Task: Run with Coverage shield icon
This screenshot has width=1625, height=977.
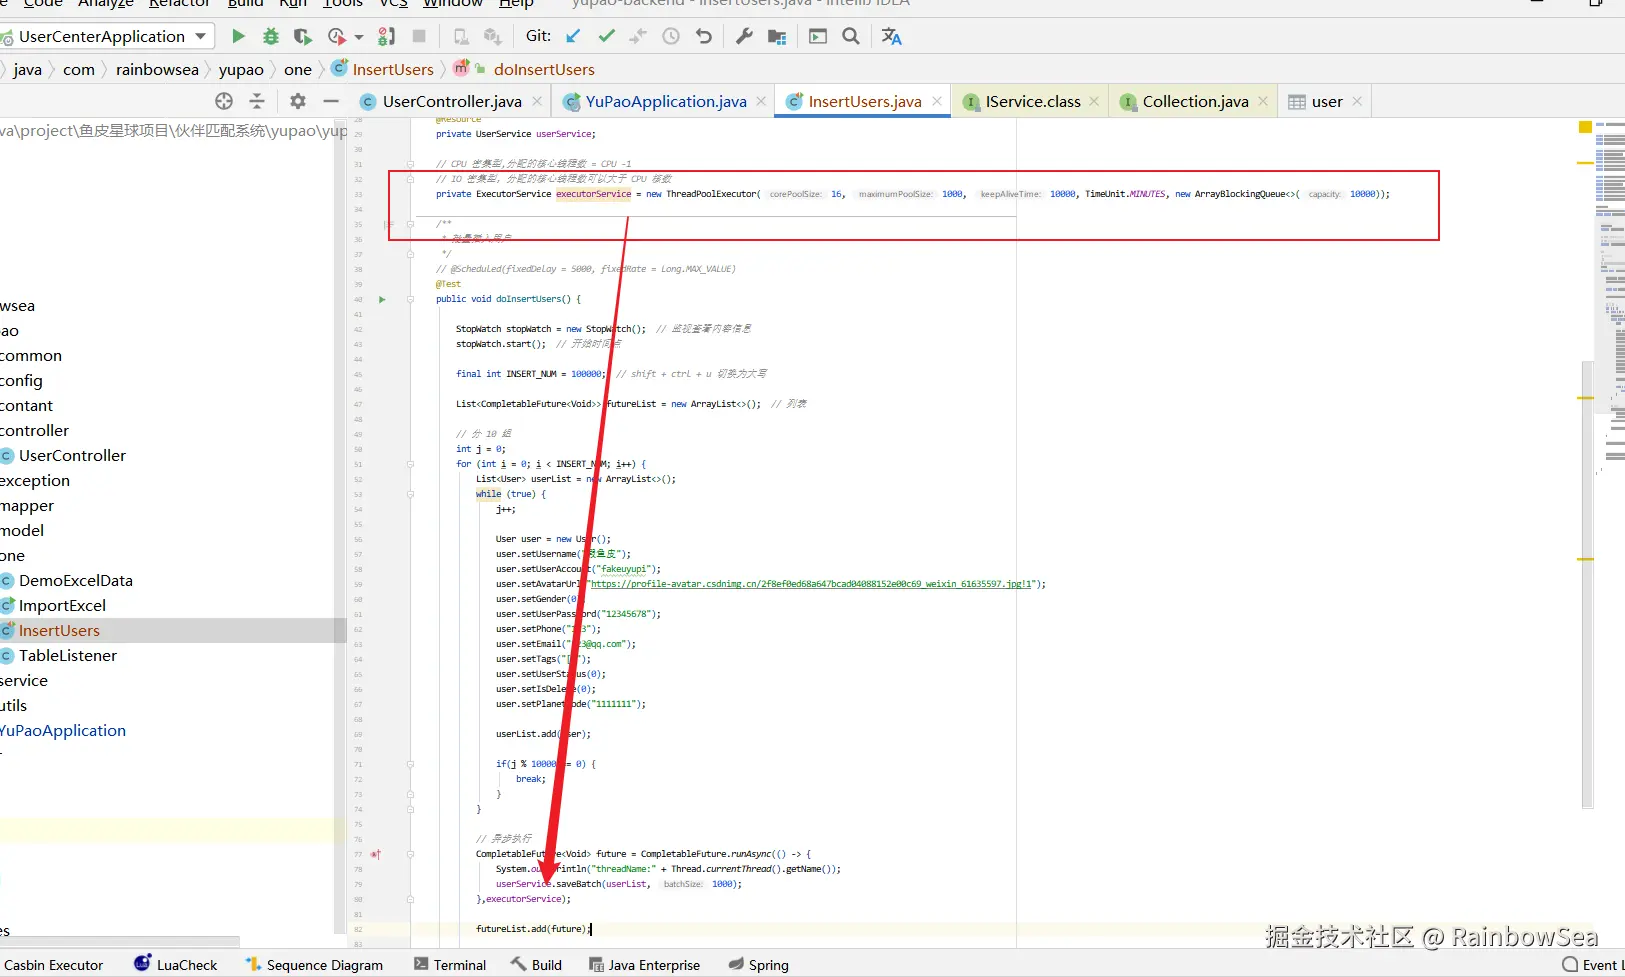Action: (x=302, y=36)
